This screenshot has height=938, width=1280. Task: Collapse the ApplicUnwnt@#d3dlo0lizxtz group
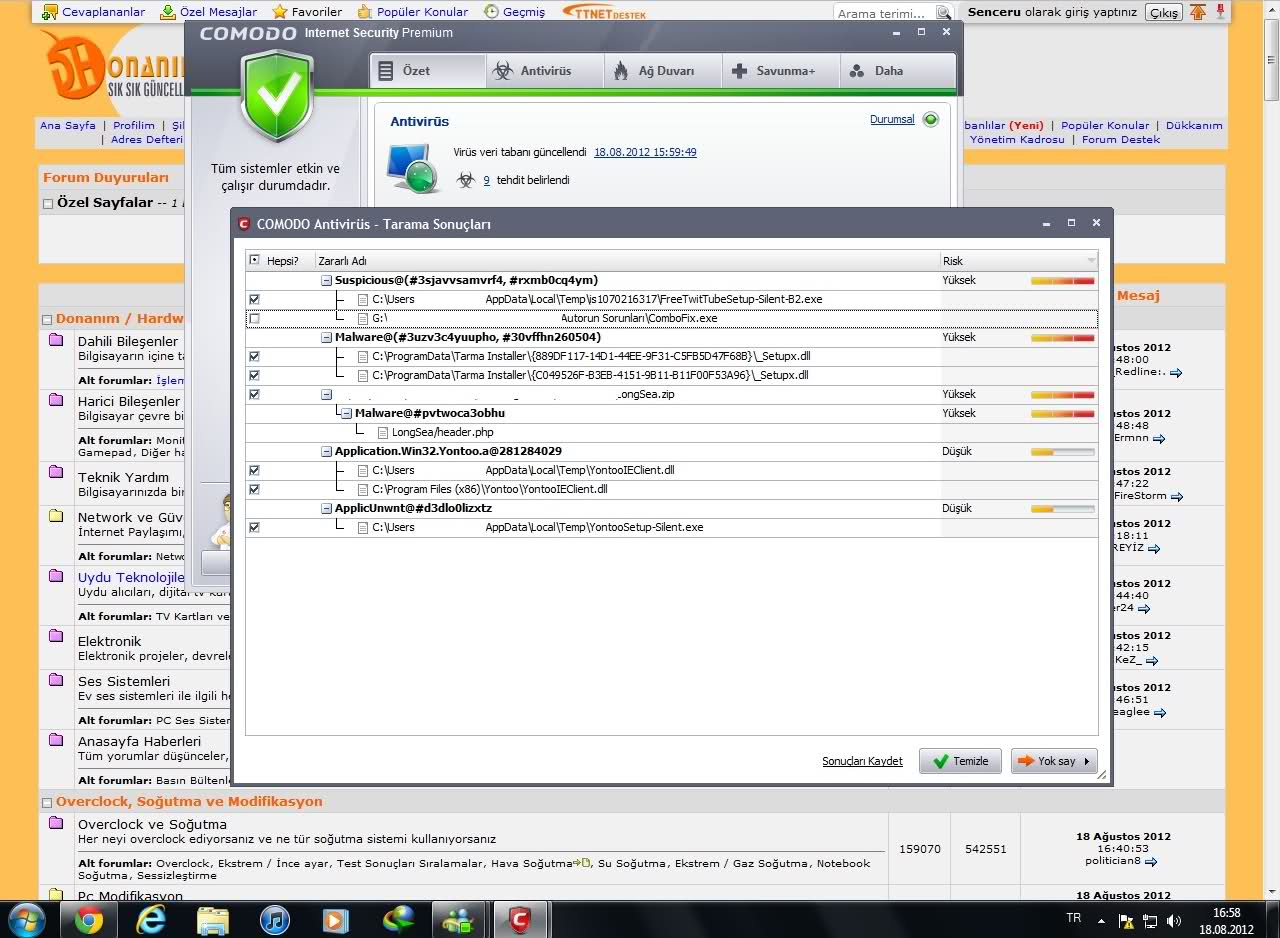coord(326,509)
